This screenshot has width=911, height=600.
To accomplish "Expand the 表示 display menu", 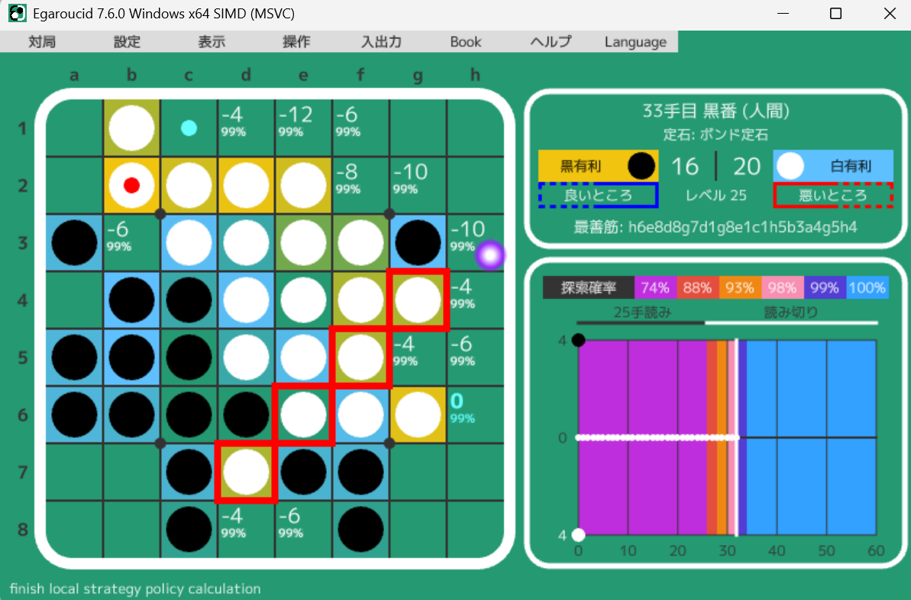I will pos(211,42).
